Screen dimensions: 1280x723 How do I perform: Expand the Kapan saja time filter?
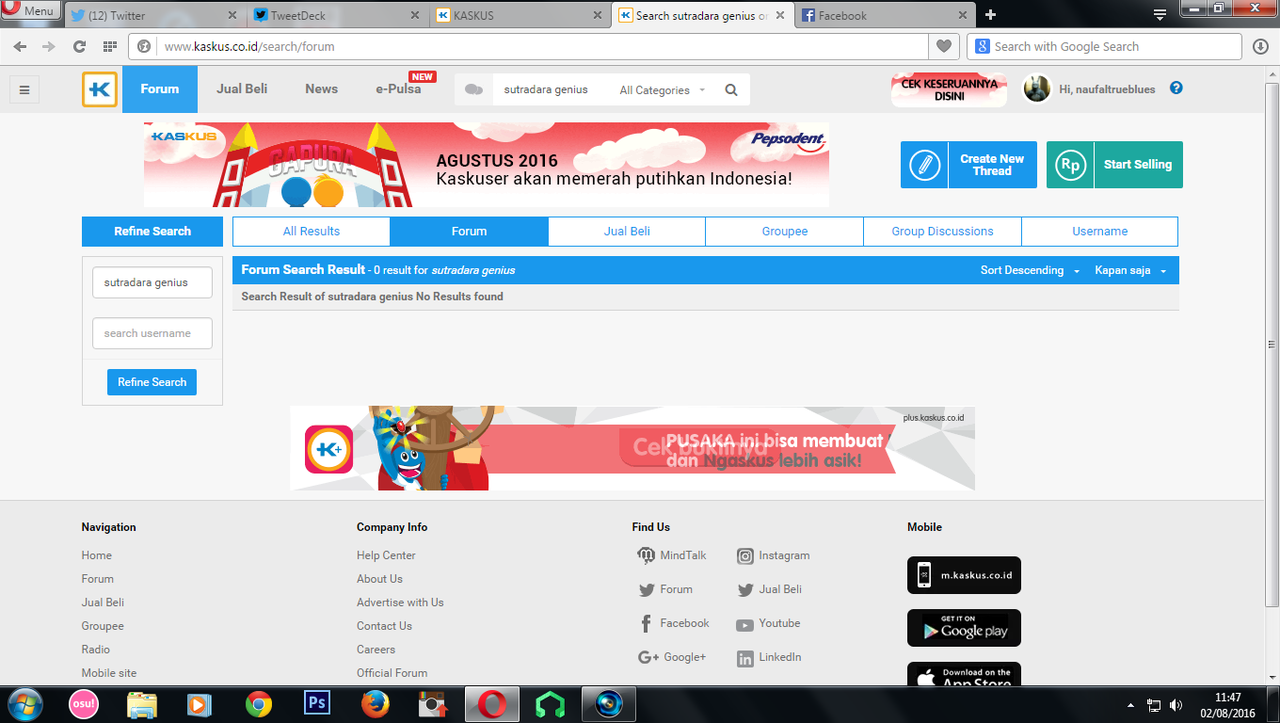1131,270
